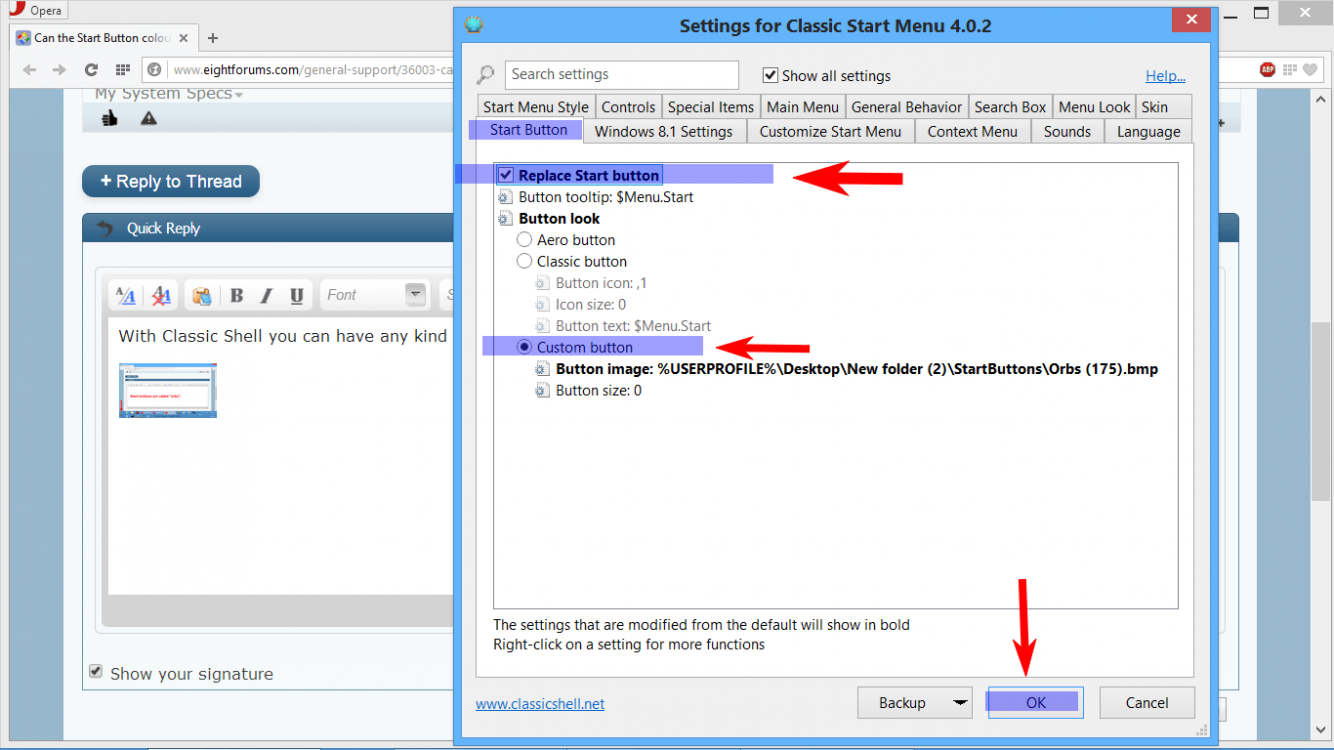This screenshot has height=750, width=1334.
Task: Click the Classic Shell title bar icon
Action: click(x=474, y=24)
